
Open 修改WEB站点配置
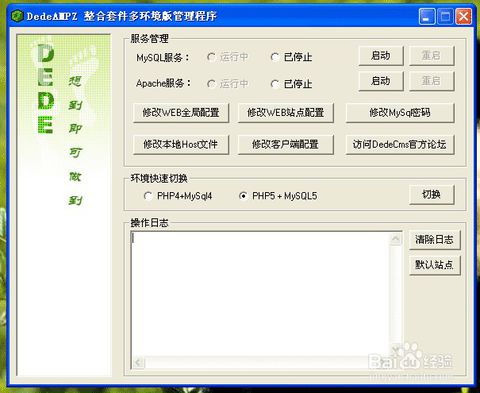[286, 113]
